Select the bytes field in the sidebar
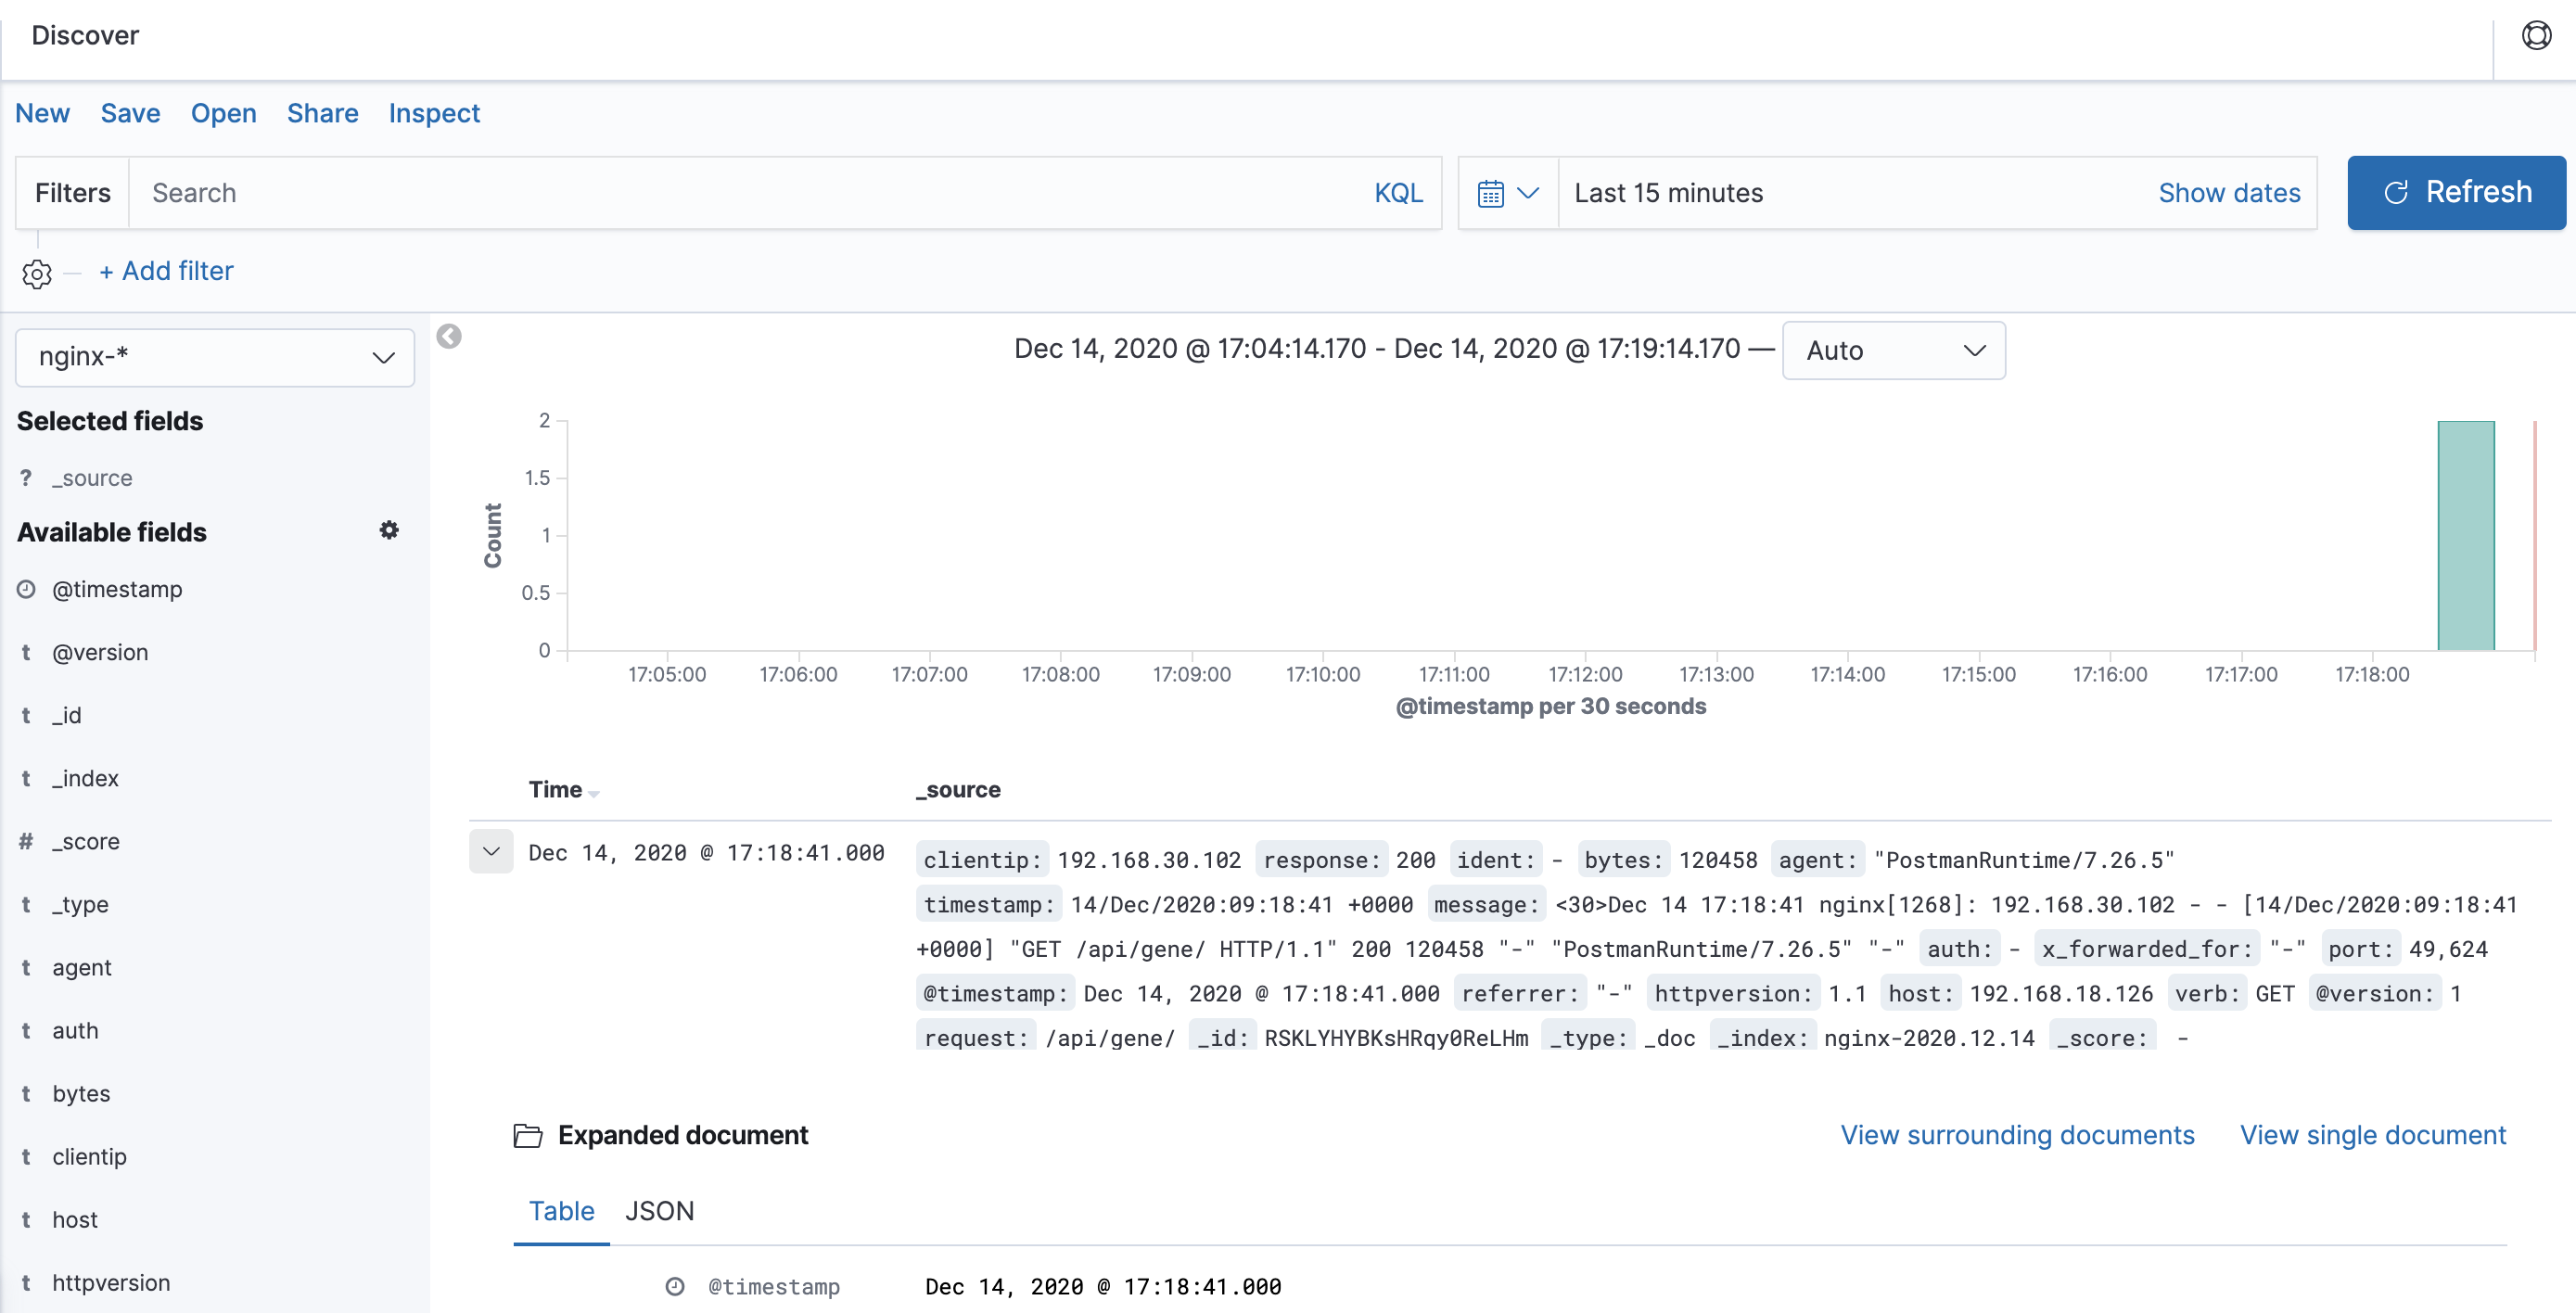 (x=81, y=1093)
